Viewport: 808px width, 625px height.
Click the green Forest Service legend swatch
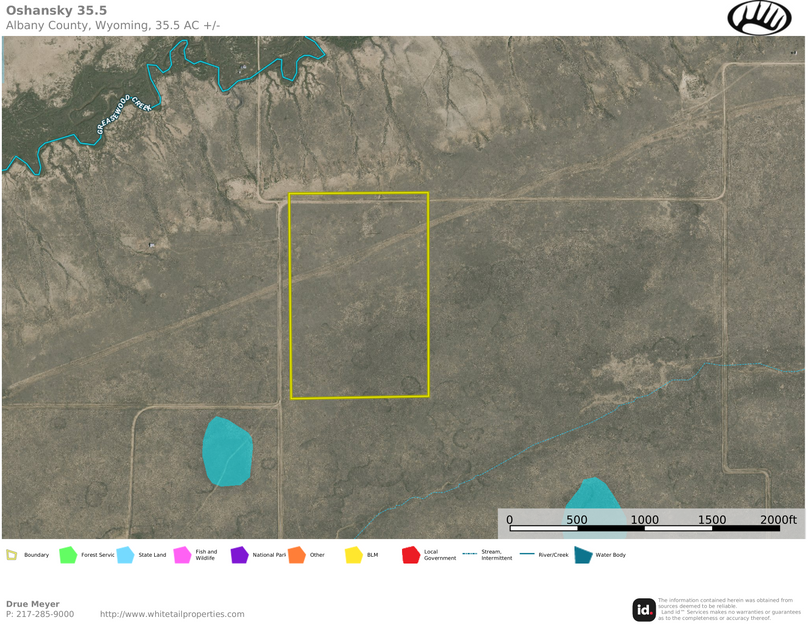(67, 555)
